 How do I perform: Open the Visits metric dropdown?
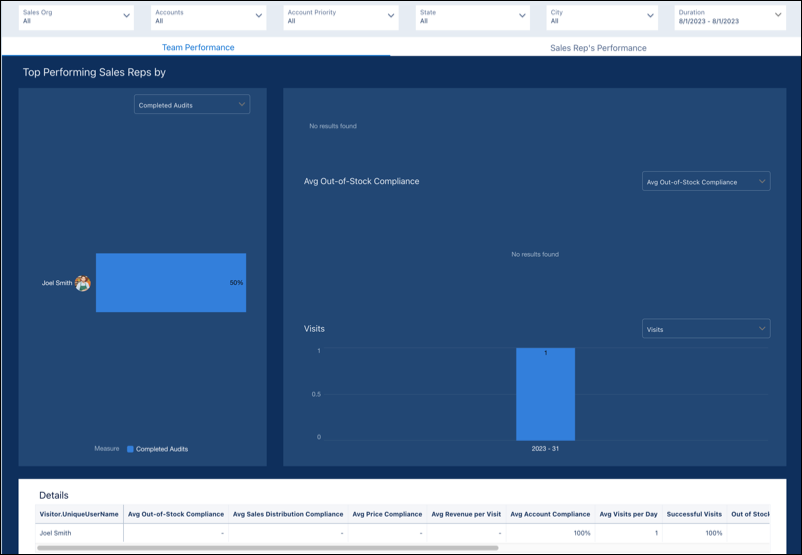pyautogui.click(x=705, y=328)
